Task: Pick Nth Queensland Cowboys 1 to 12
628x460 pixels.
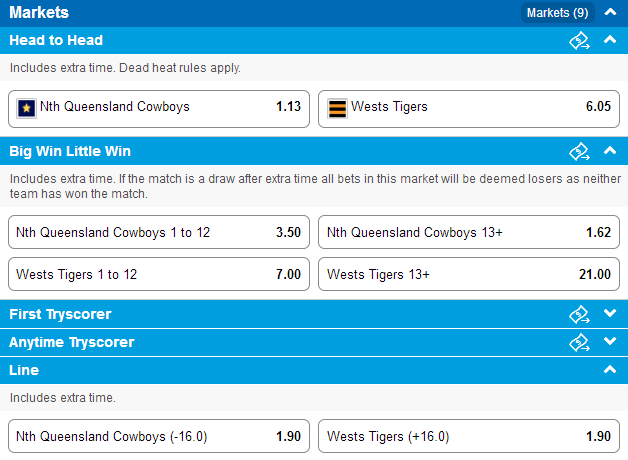Action: 159,232
